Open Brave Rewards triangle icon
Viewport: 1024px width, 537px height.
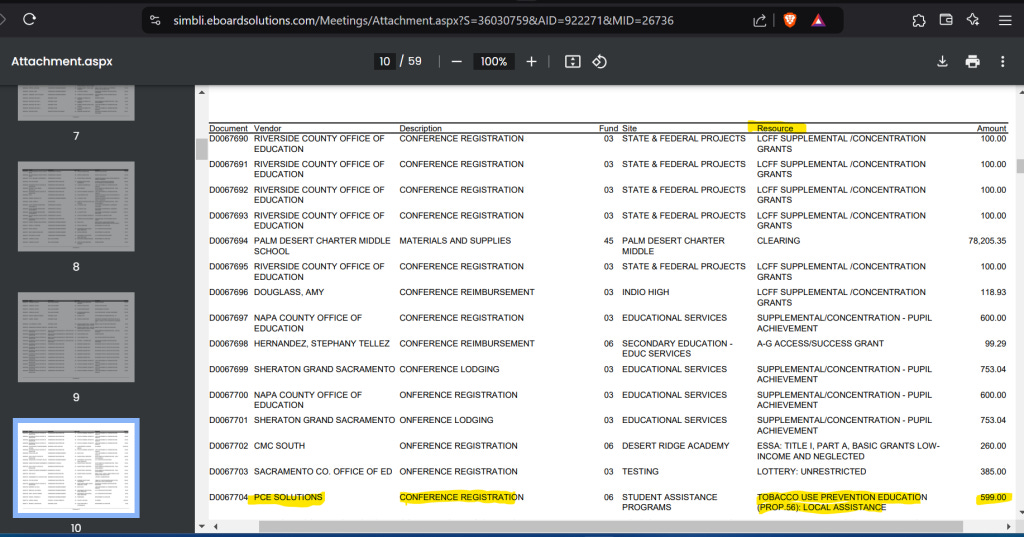818,20
